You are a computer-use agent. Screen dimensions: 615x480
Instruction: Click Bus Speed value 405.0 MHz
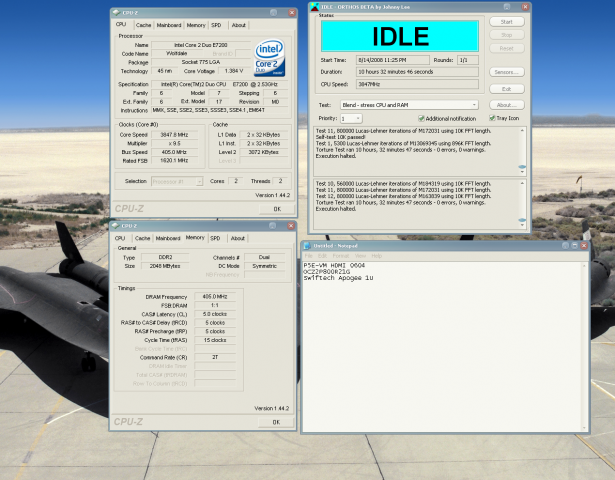[175, 152]
